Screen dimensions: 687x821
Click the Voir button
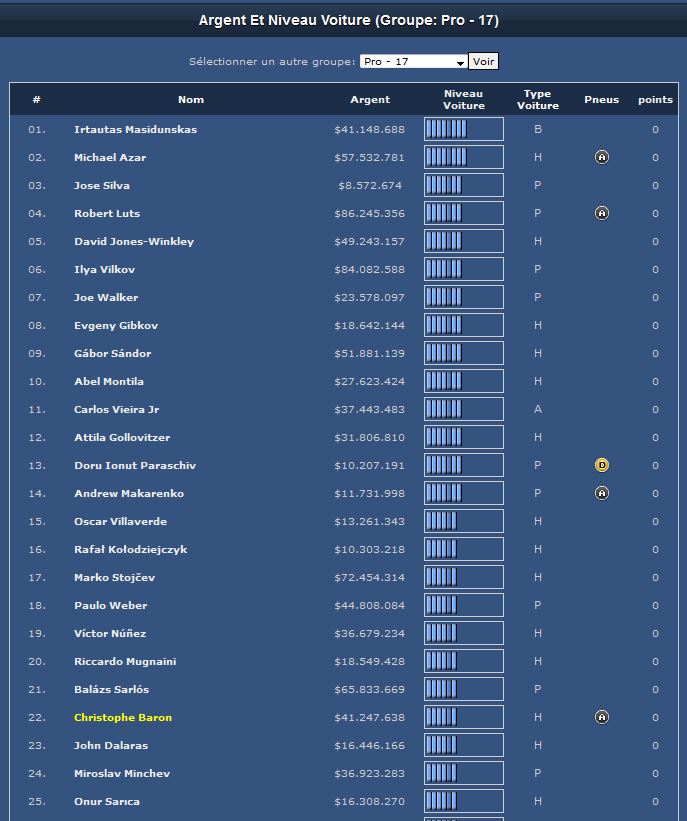click(483, 61)
